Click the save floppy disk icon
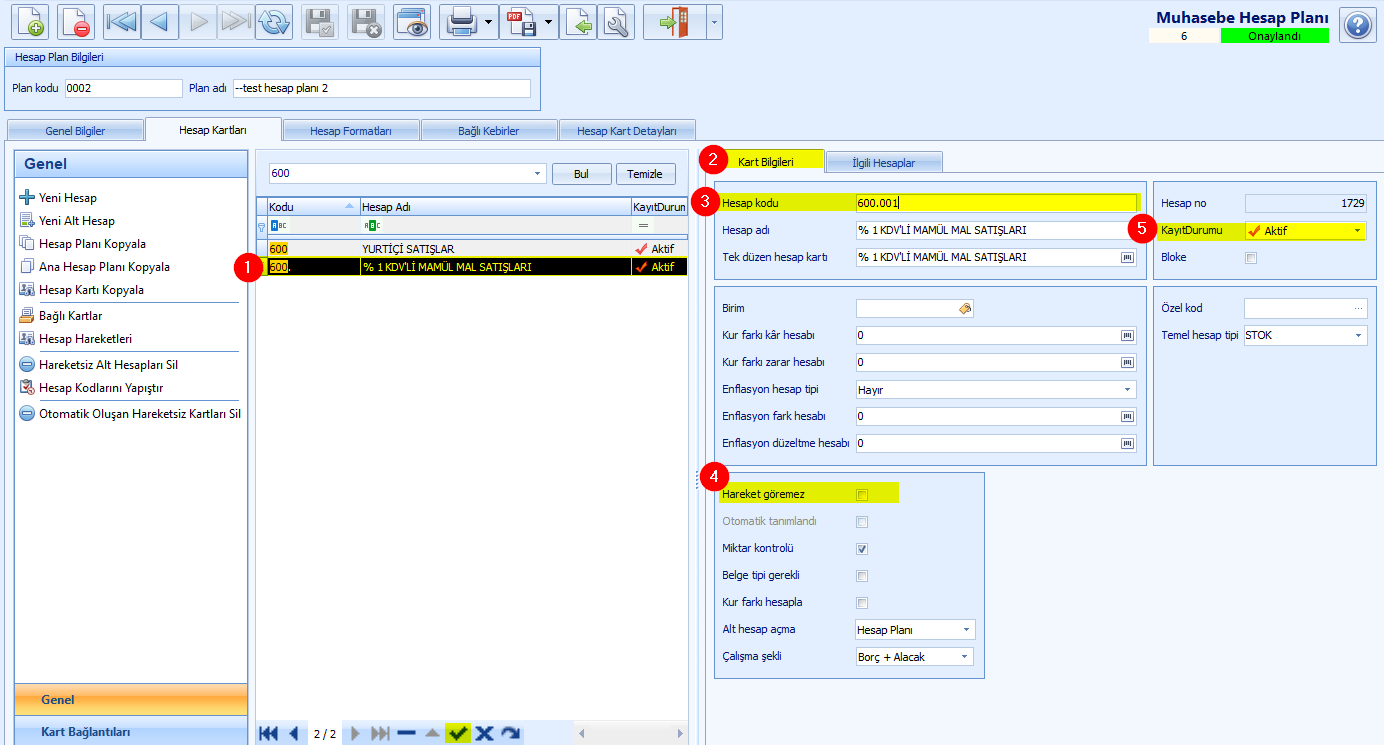The width and height of the screenshot is (1384, 745). [x=320, y=21]
